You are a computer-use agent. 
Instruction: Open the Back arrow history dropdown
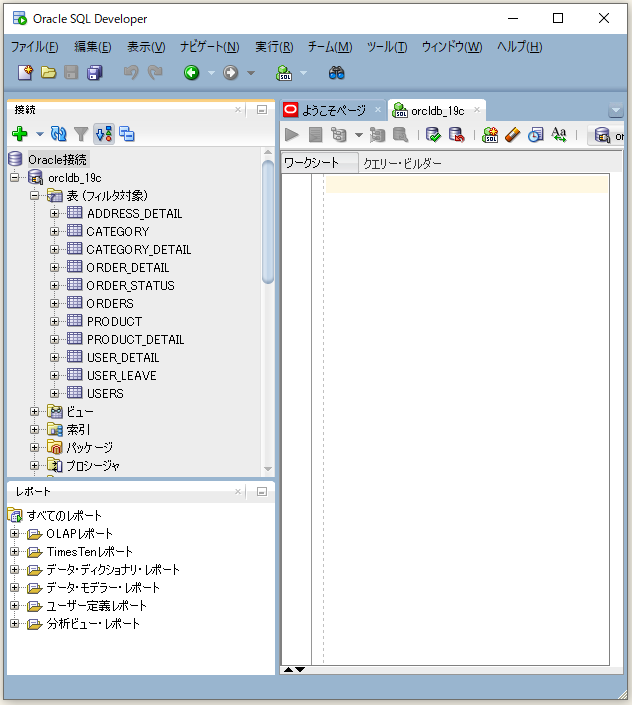(x=211, y=73)
